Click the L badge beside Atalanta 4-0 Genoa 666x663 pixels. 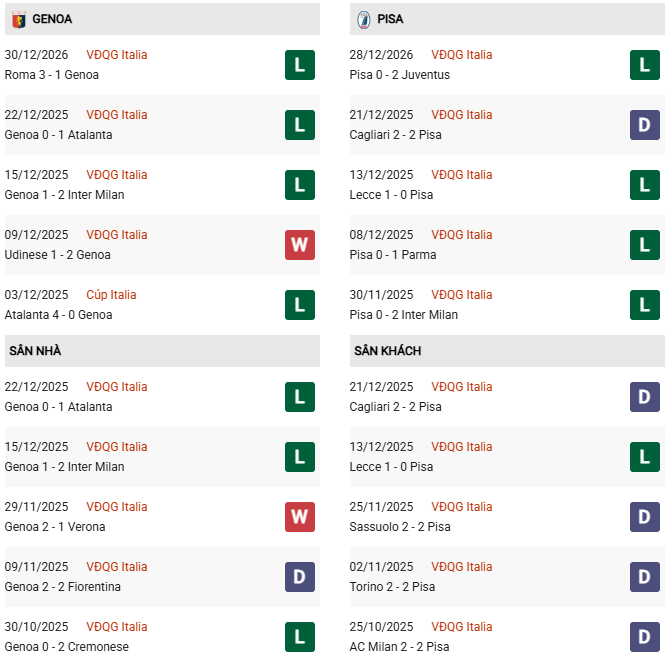299,305
